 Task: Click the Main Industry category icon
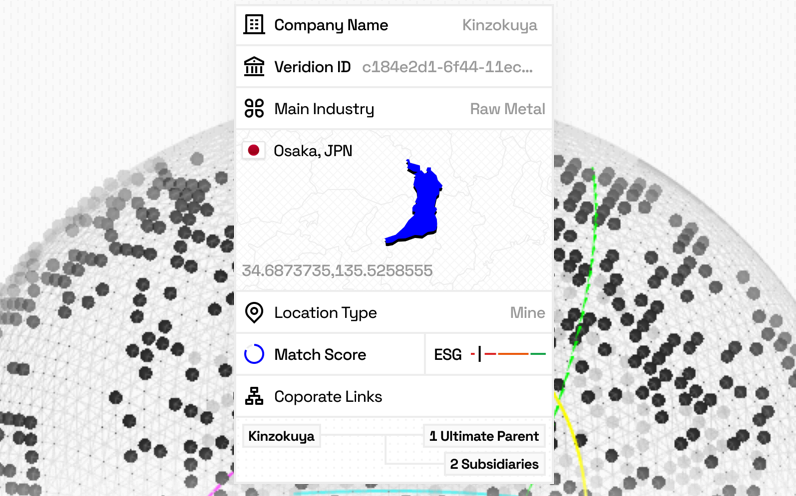point(254,109)
